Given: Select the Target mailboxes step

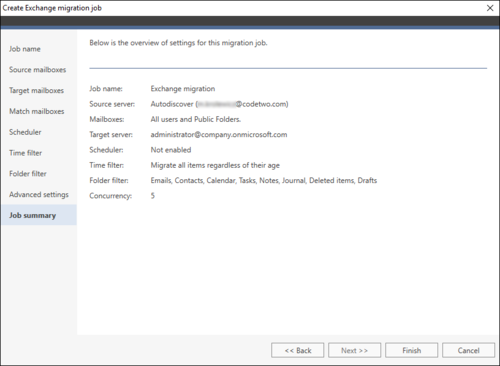Looking at the screenshot, I should (36, 91).
